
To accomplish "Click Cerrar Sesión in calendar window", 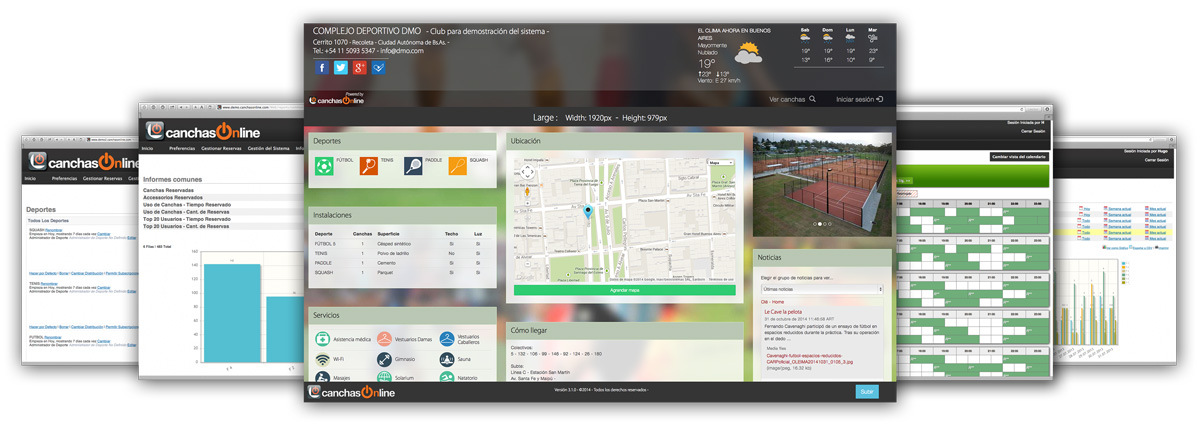I will pos(1034,131).
